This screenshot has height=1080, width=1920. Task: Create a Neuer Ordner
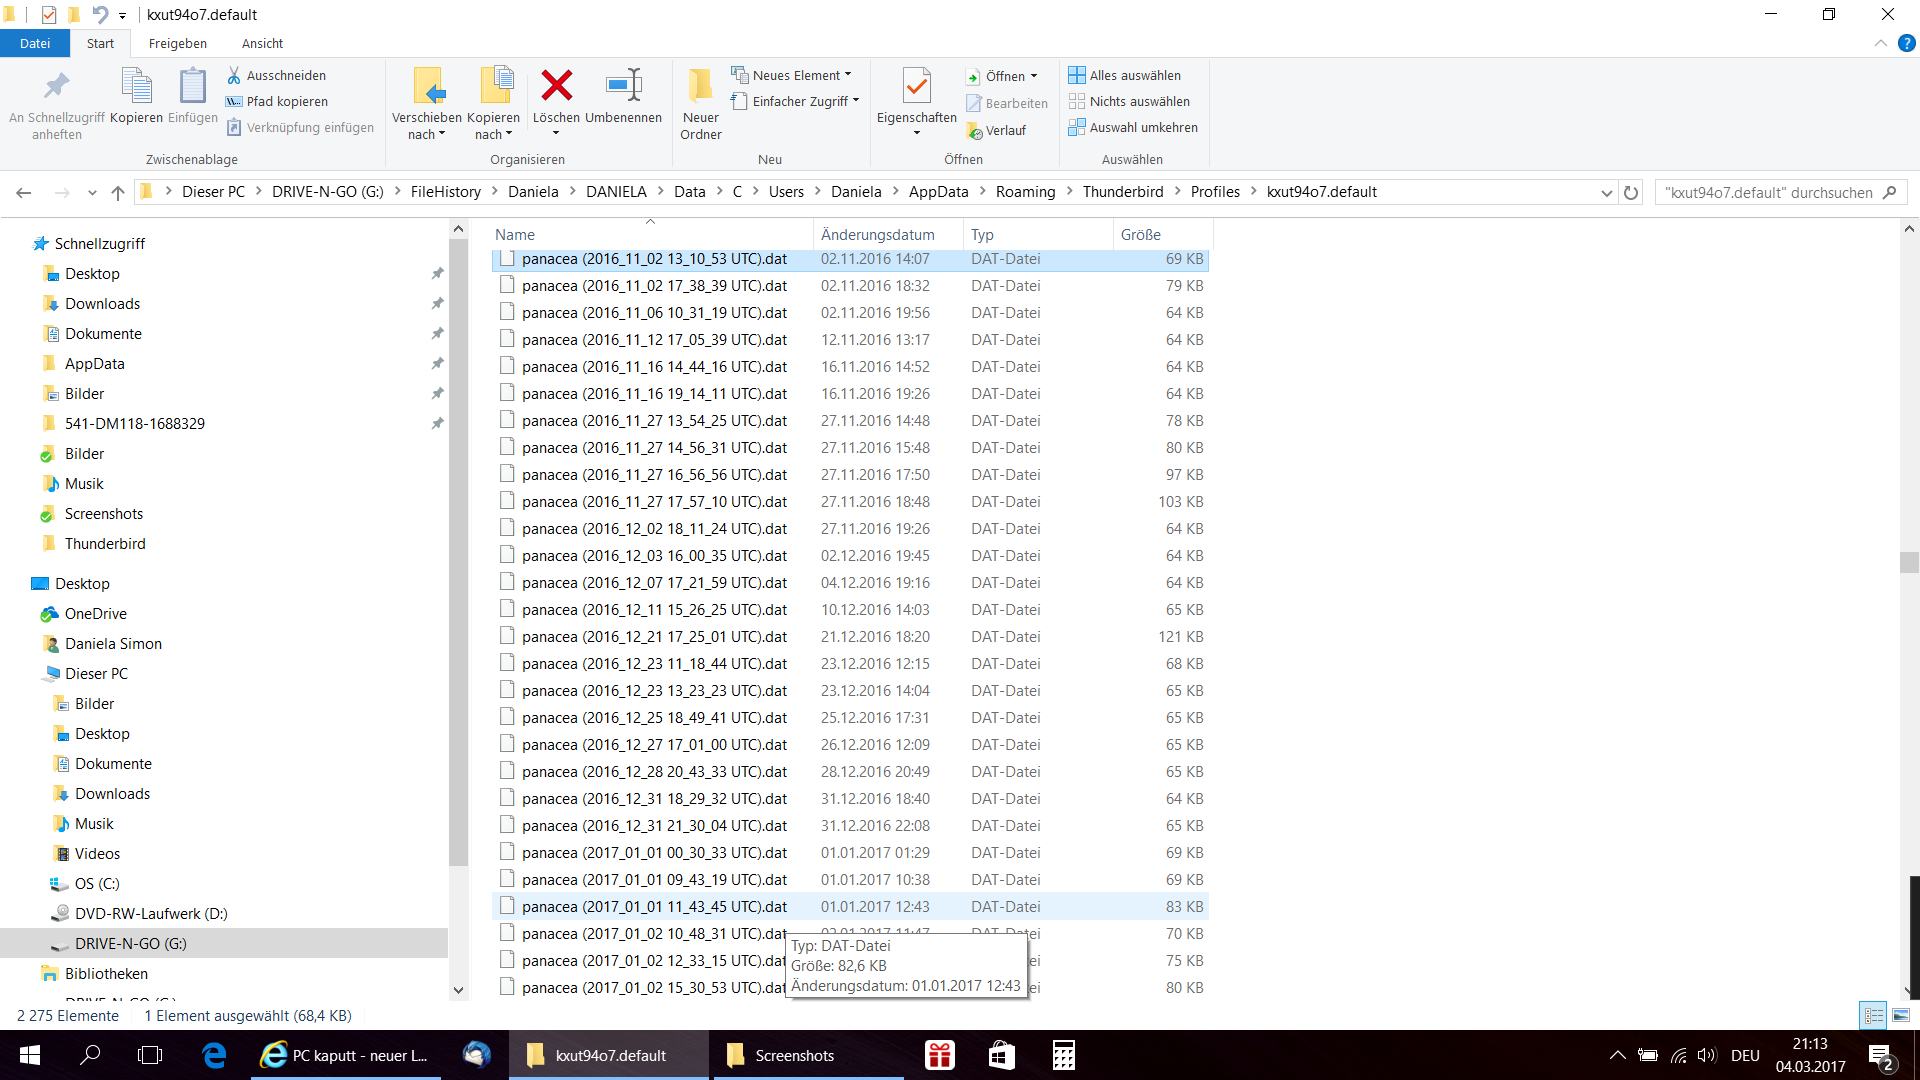click(x=701, y=104)
